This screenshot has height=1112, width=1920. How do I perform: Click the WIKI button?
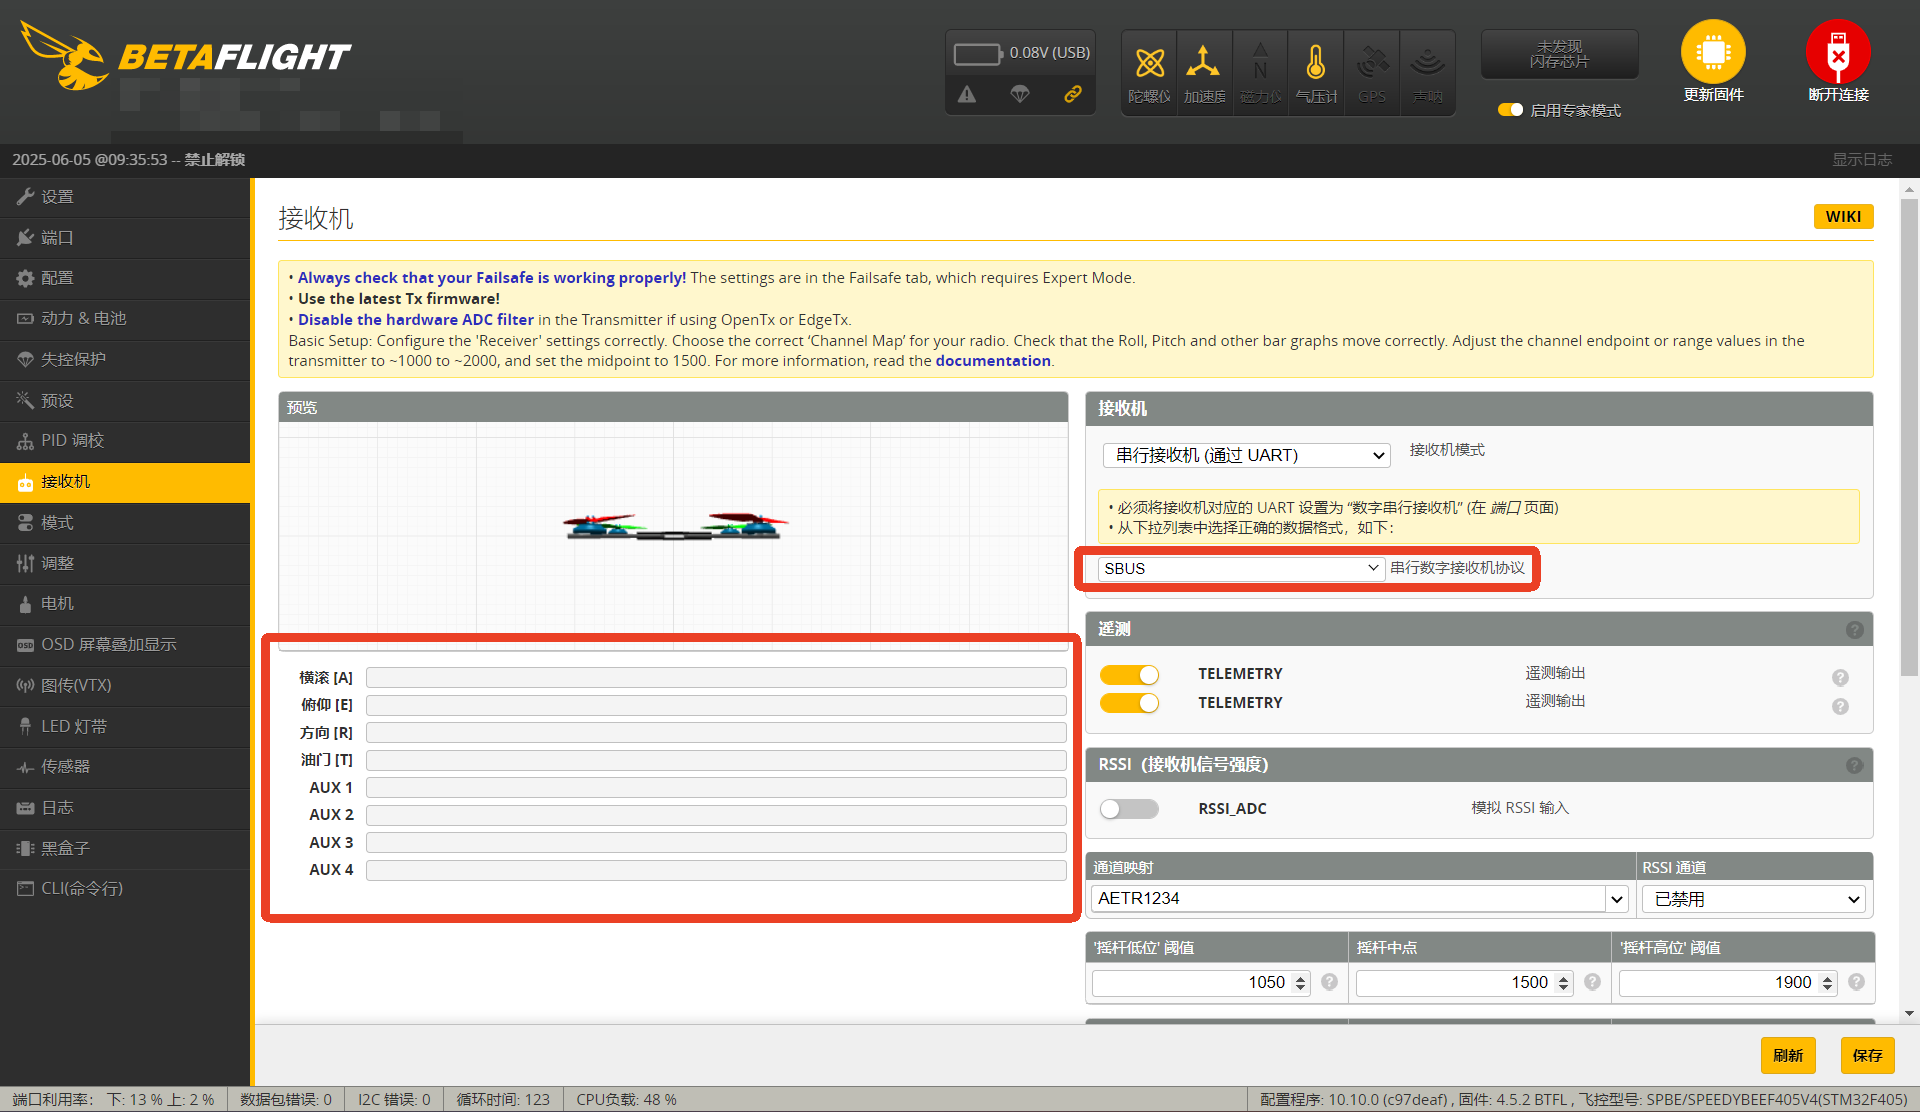click(x=1843, y=217)
